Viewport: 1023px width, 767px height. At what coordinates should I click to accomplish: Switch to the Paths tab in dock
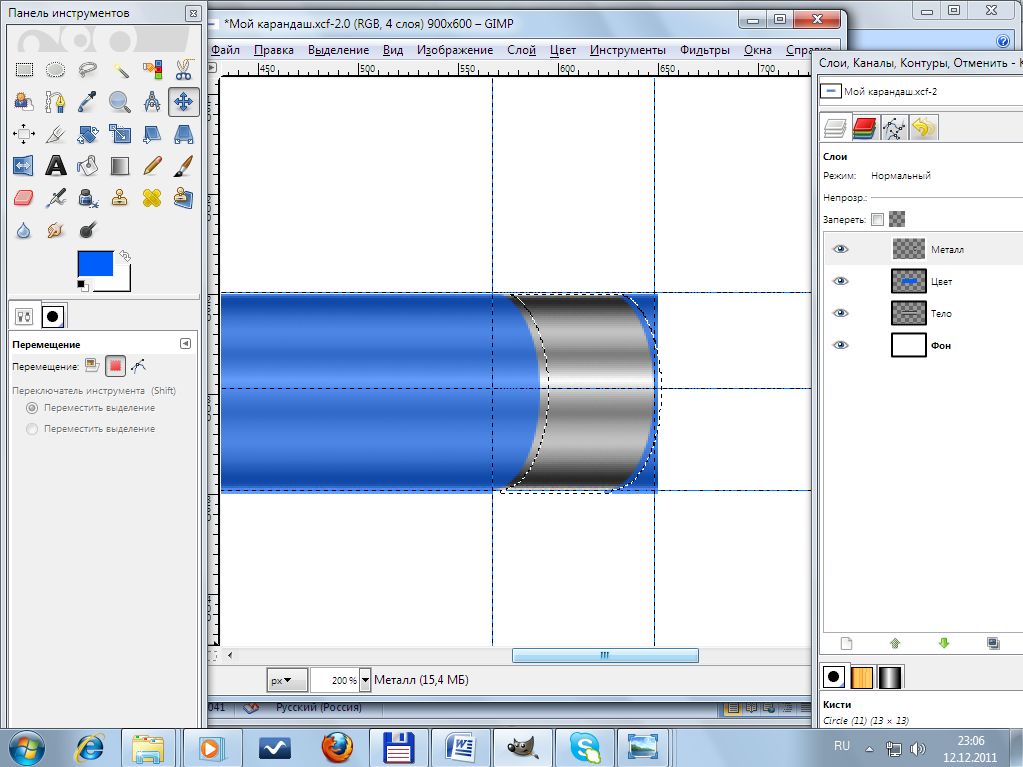(894, 128)
